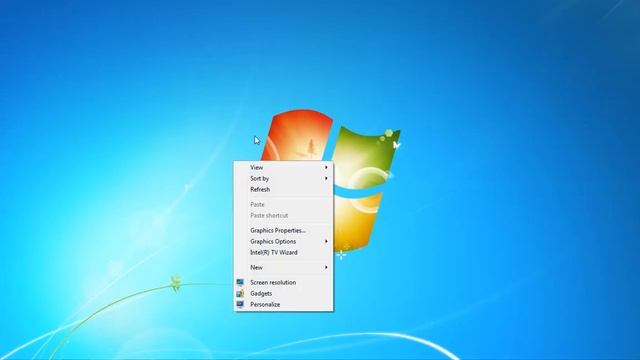The height and width of the screenshot is (360, 640).
Task: Open the New submenu
Action: click(x=284, y=267)
